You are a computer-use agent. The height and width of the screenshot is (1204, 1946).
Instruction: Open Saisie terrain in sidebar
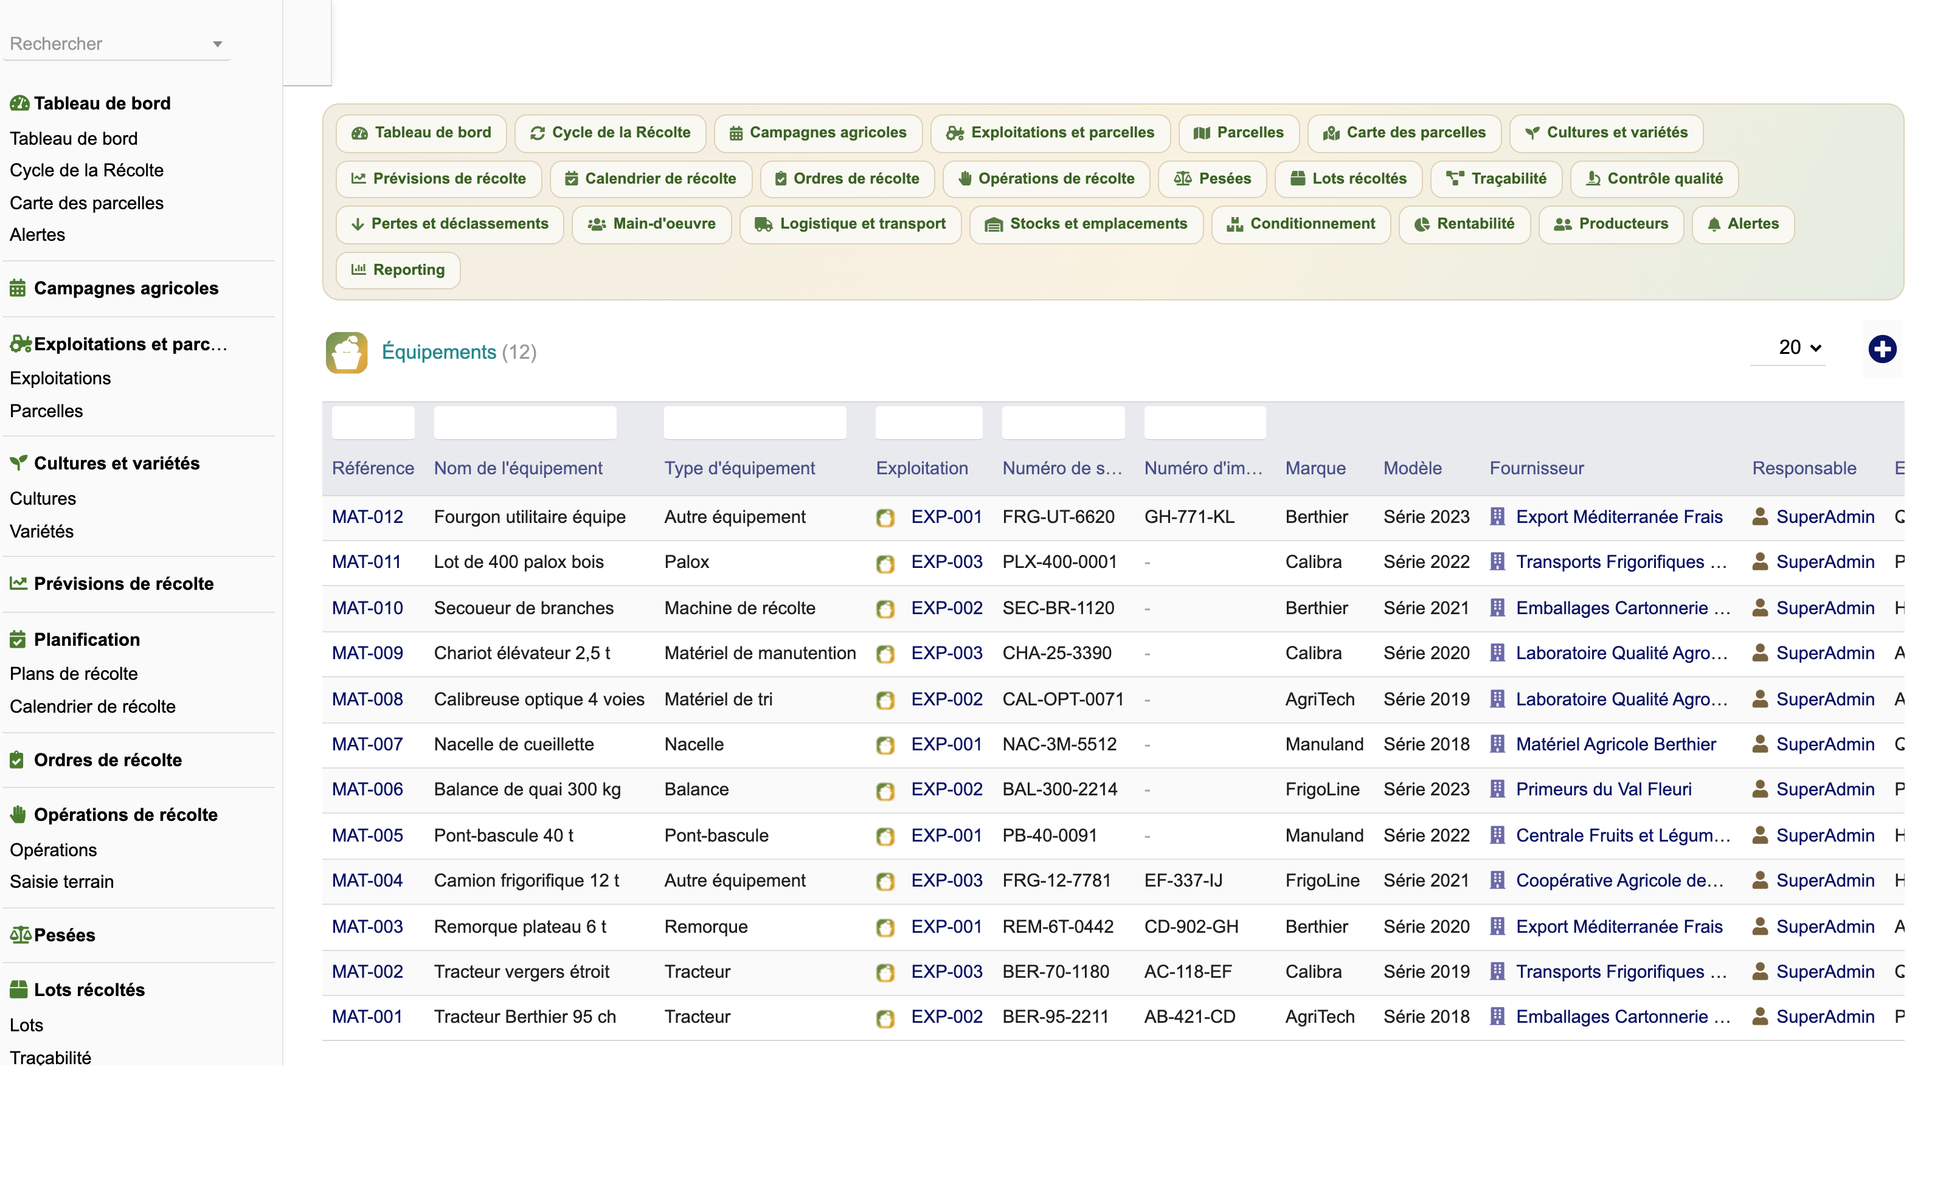click(61, 882)
